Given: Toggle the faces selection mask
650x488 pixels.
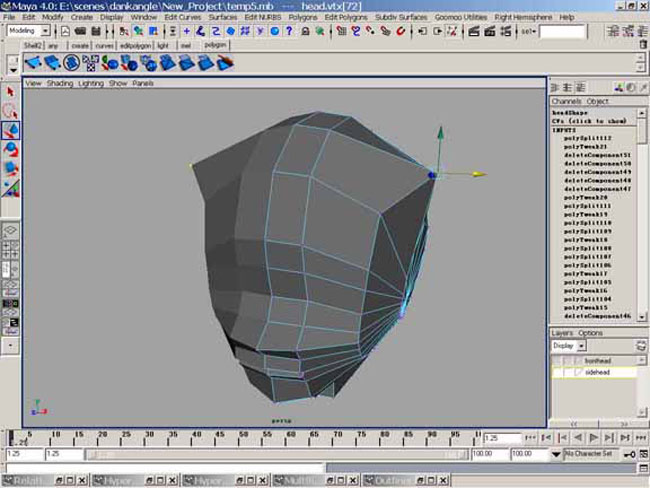Looking at the screenshot, I should [230, 31].
